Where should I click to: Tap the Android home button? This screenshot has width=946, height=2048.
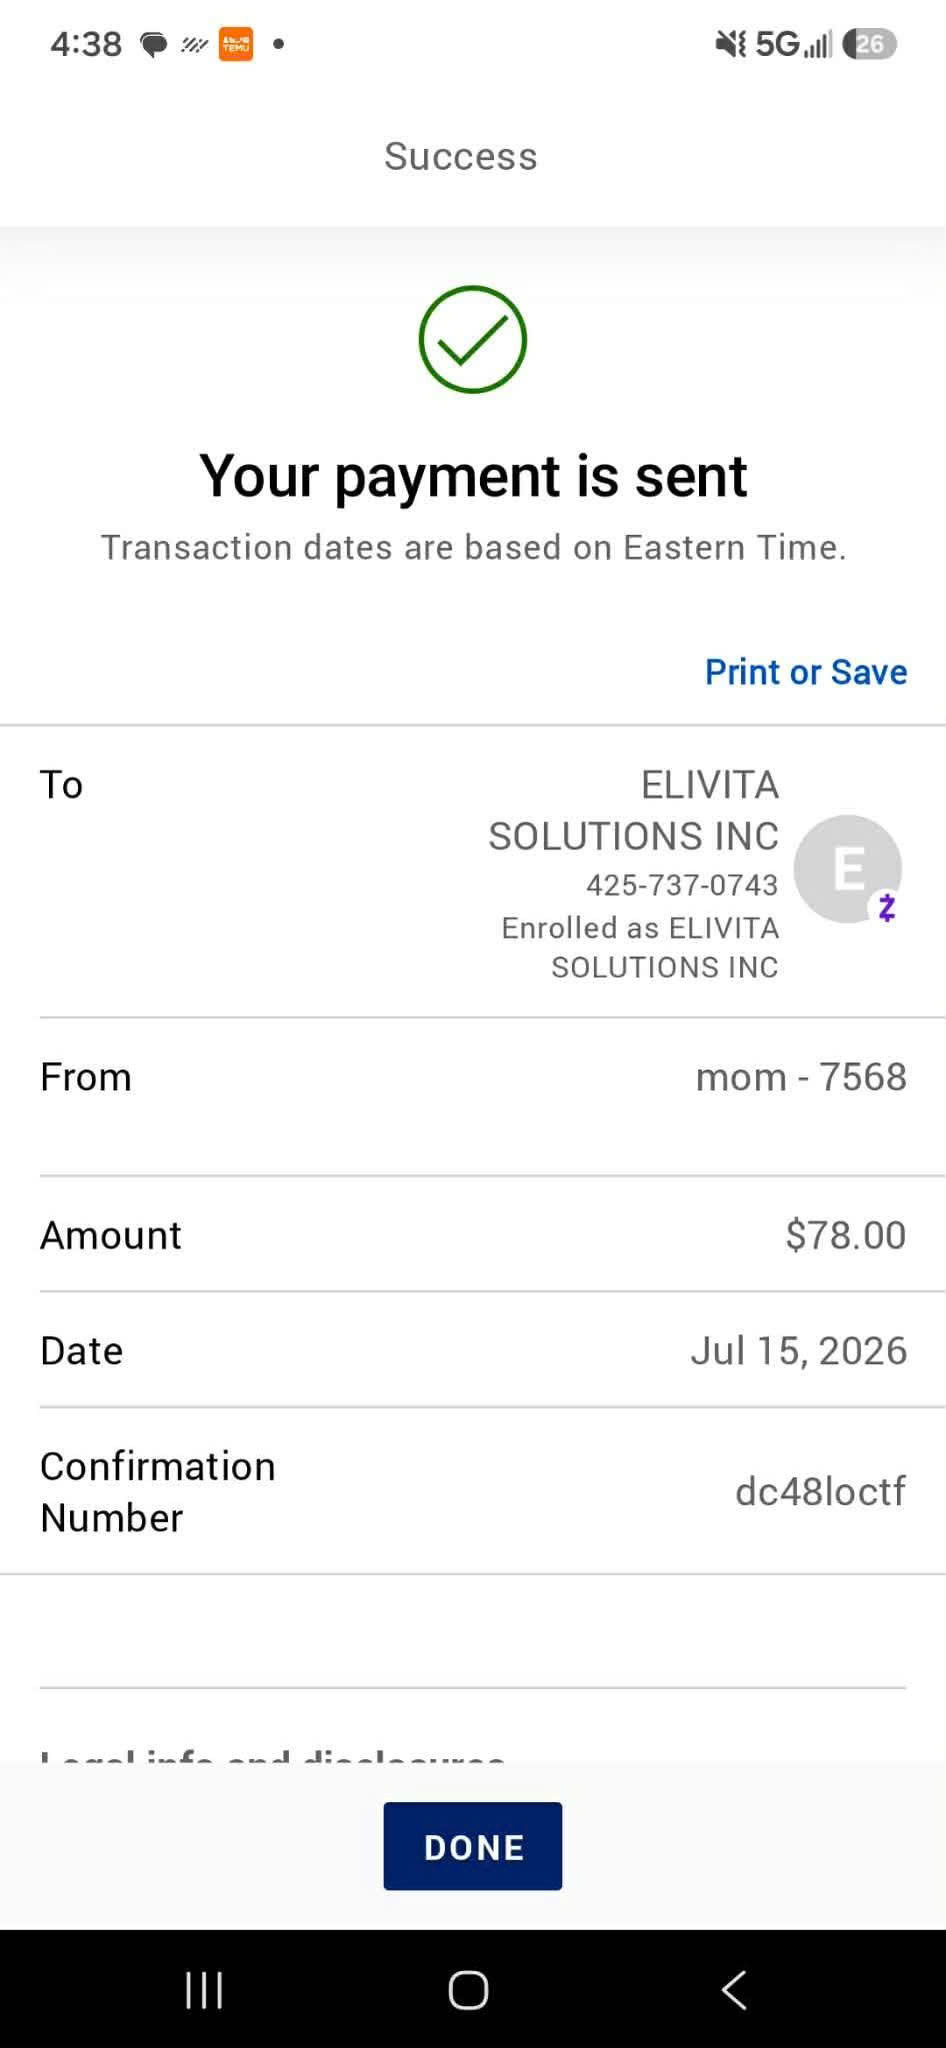(468, 1989)
